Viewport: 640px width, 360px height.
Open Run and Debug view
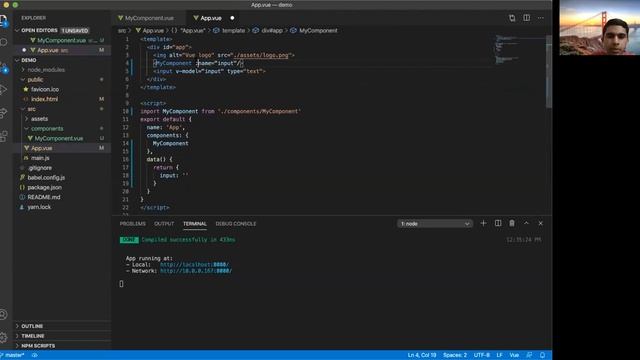(4, 90)
